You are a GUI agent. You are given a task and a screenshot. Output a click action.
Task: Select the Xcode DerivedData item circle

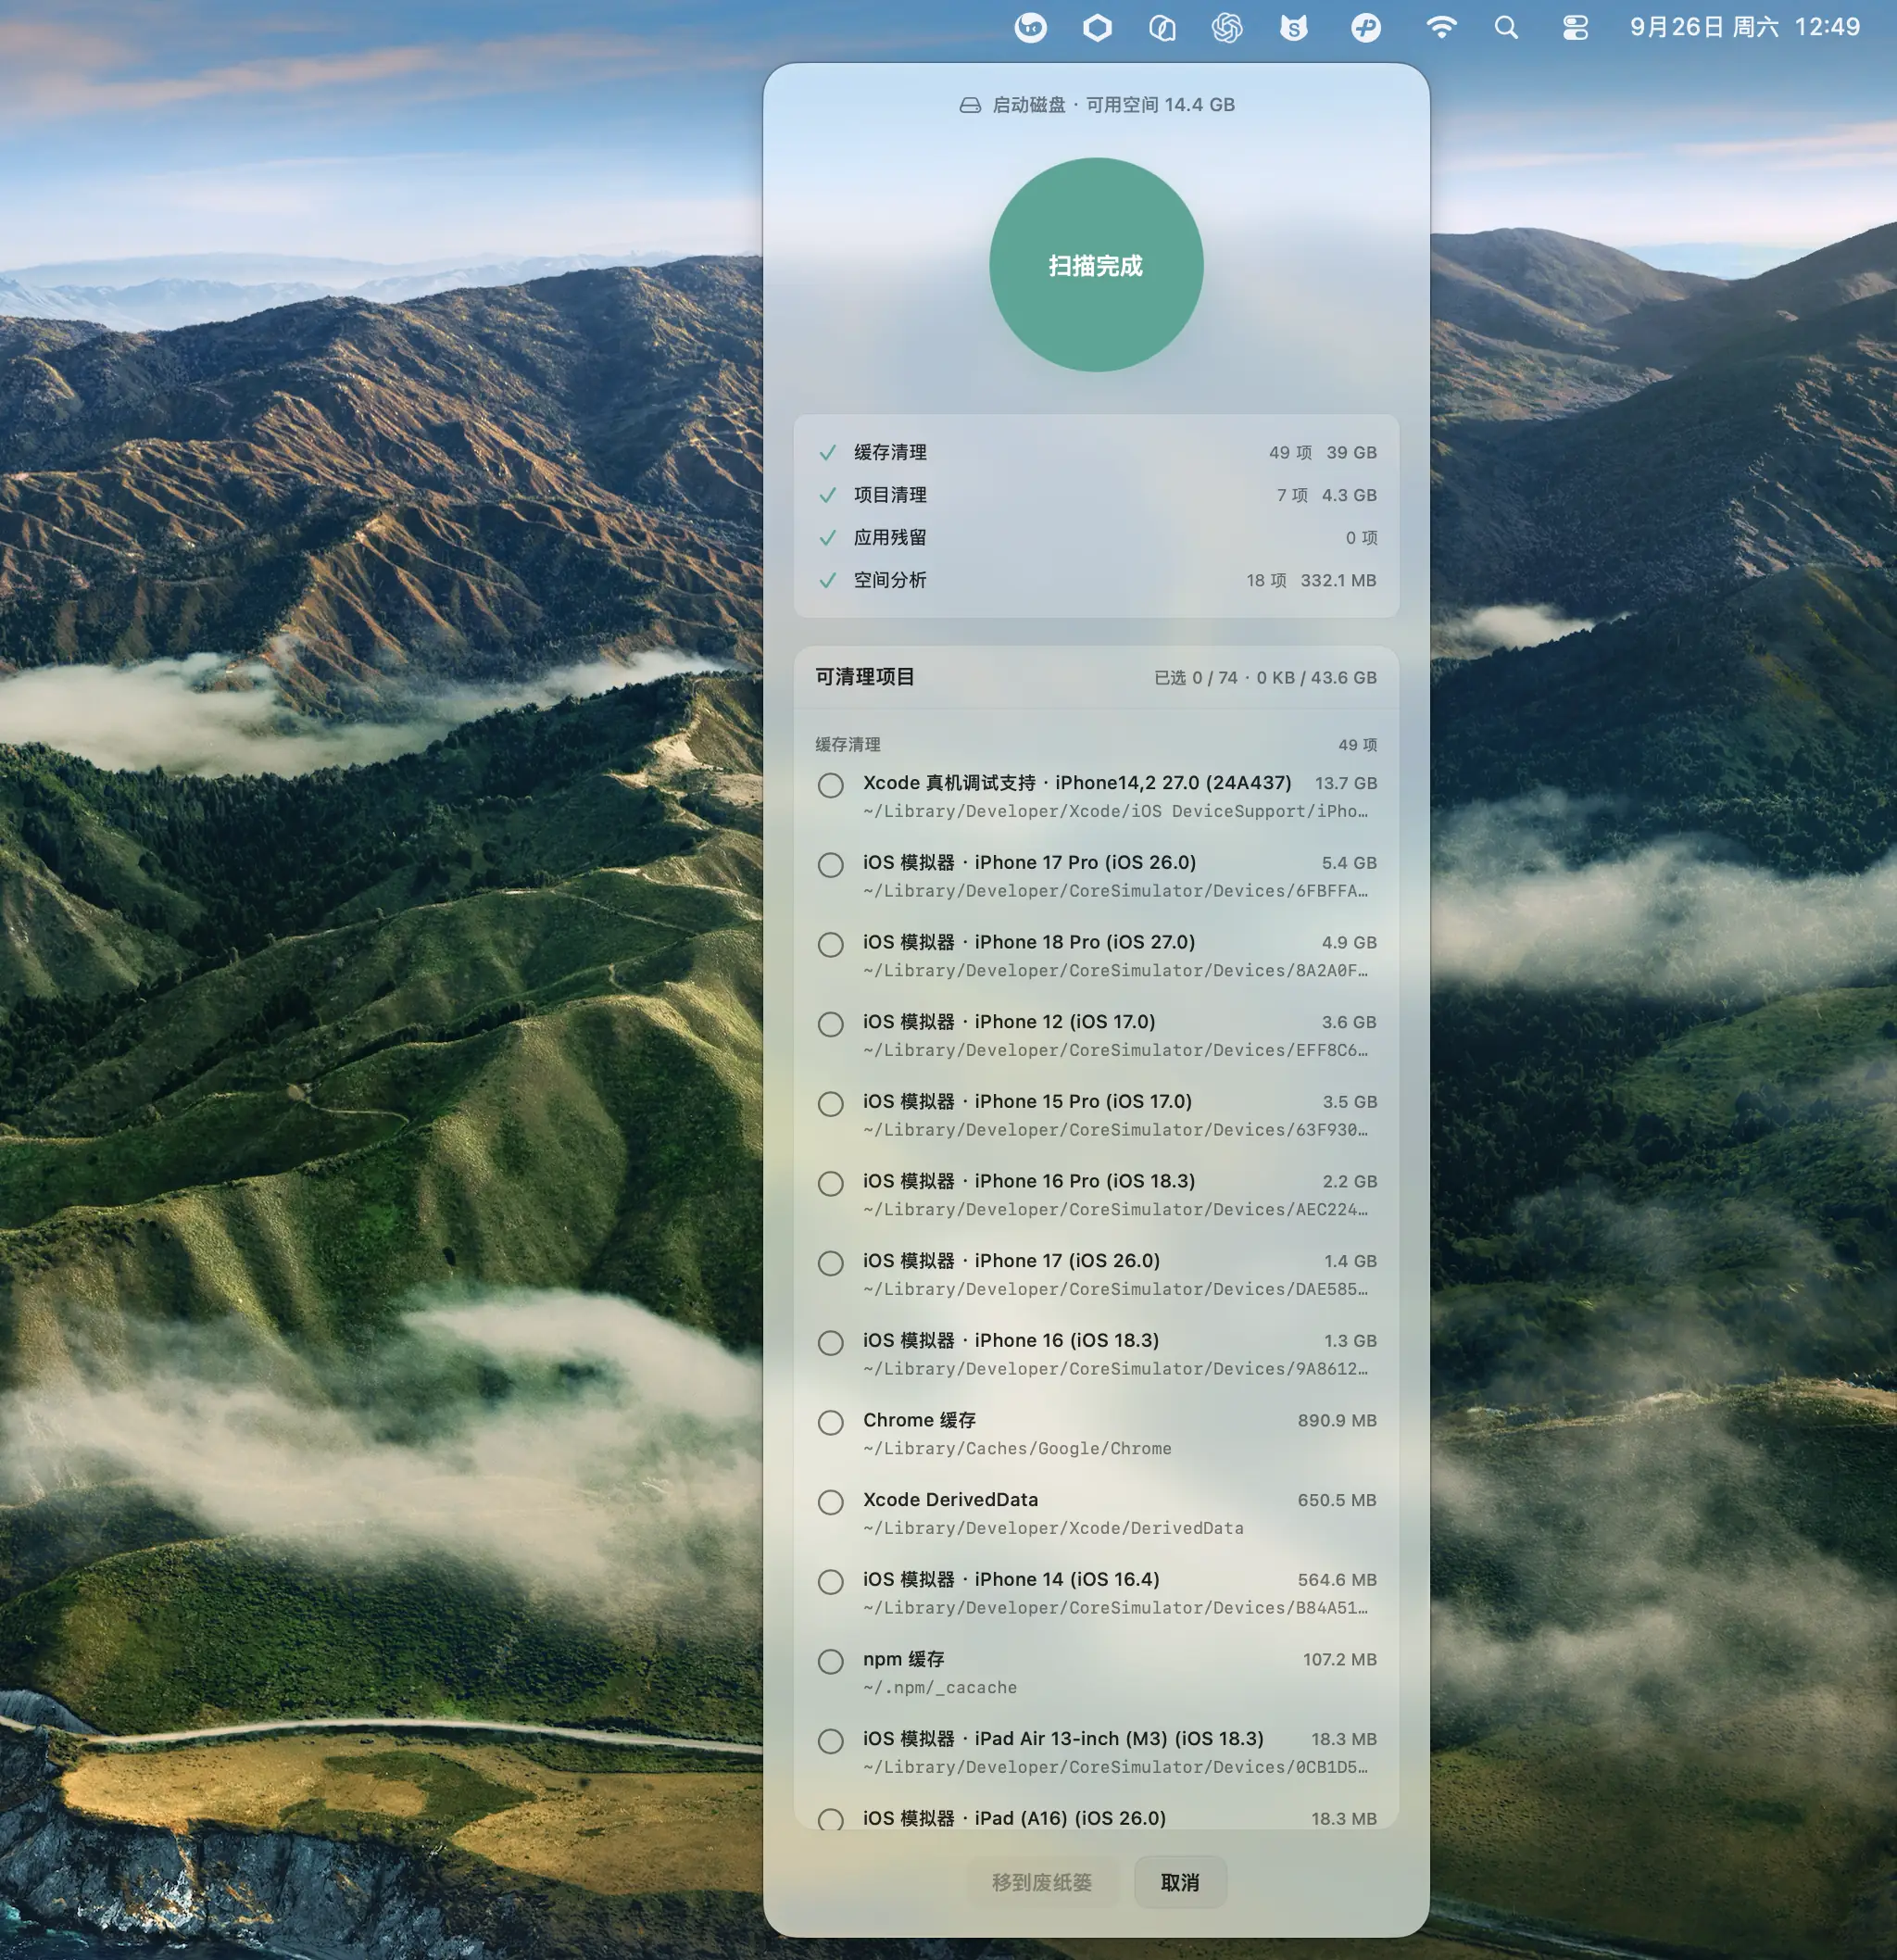point(830,1502)
